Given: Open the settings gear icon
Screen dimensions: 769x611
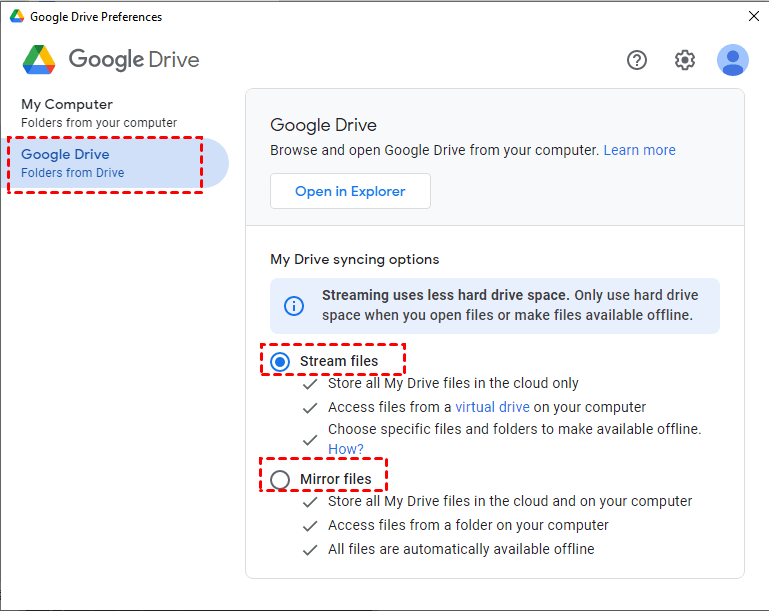Looking at the screenshot, I should tap(684, 60).
